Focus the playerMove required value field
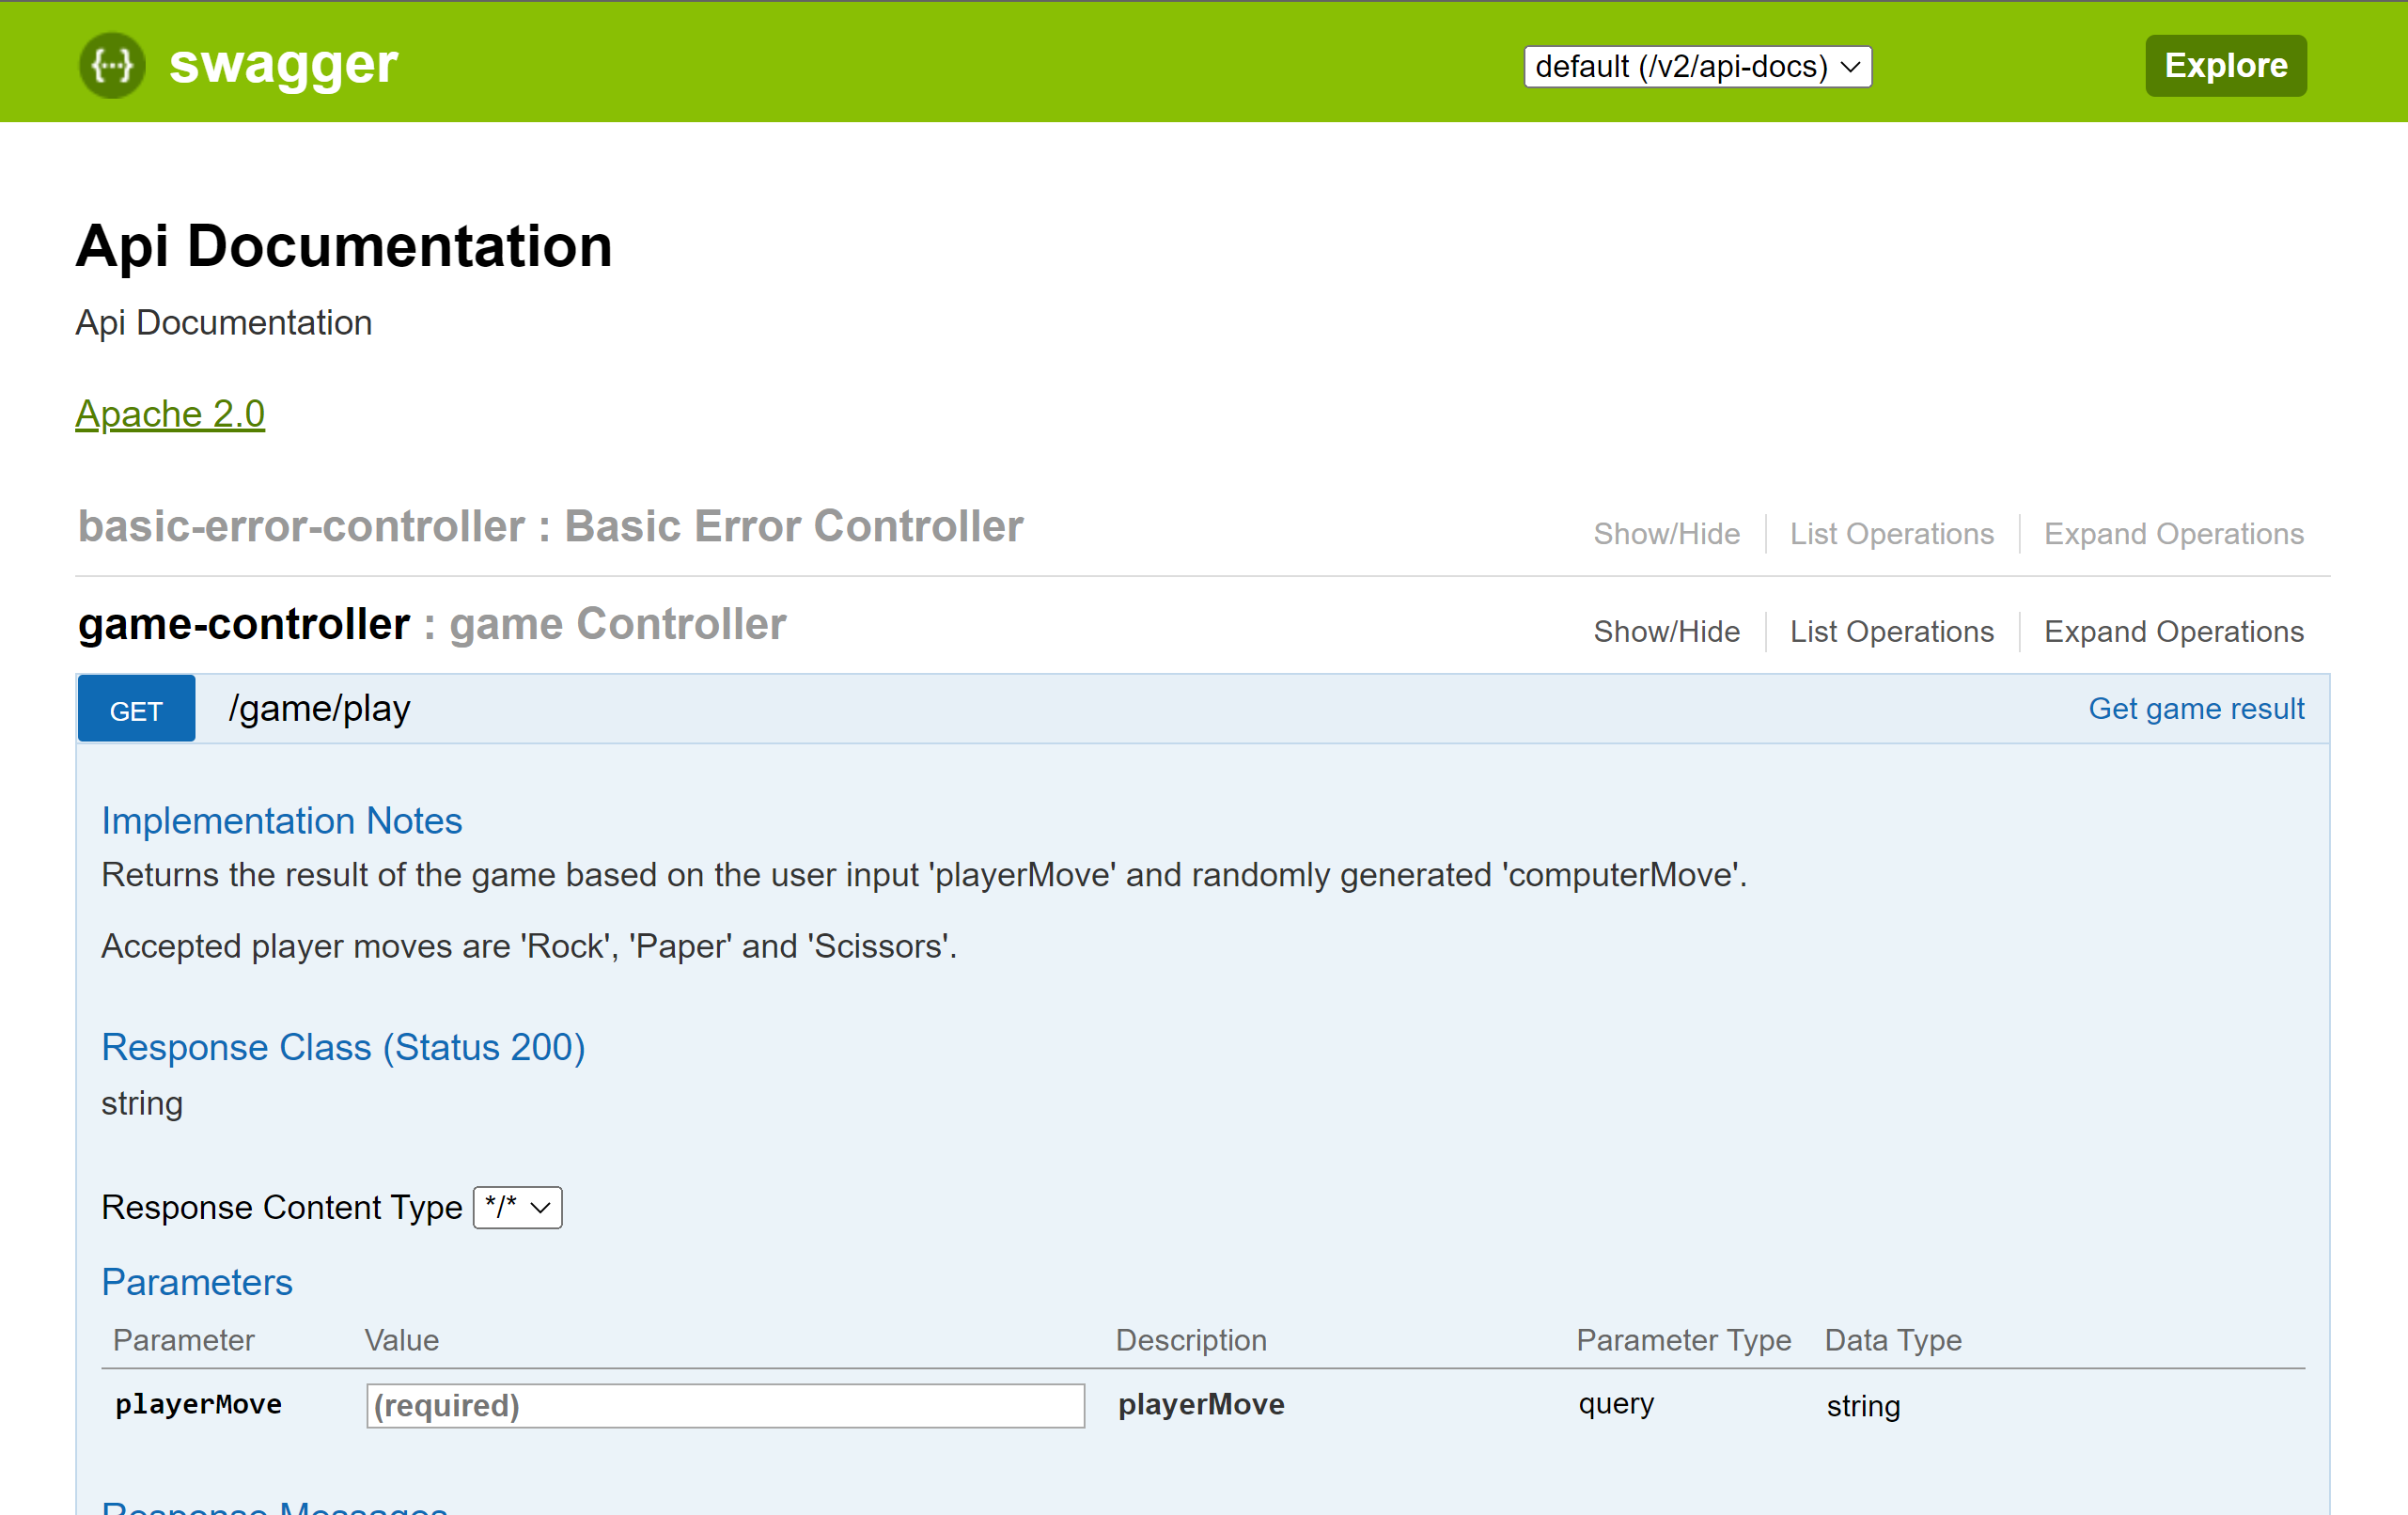The width and height of the screenshot is (2408, 1515). click(725, 1405)
